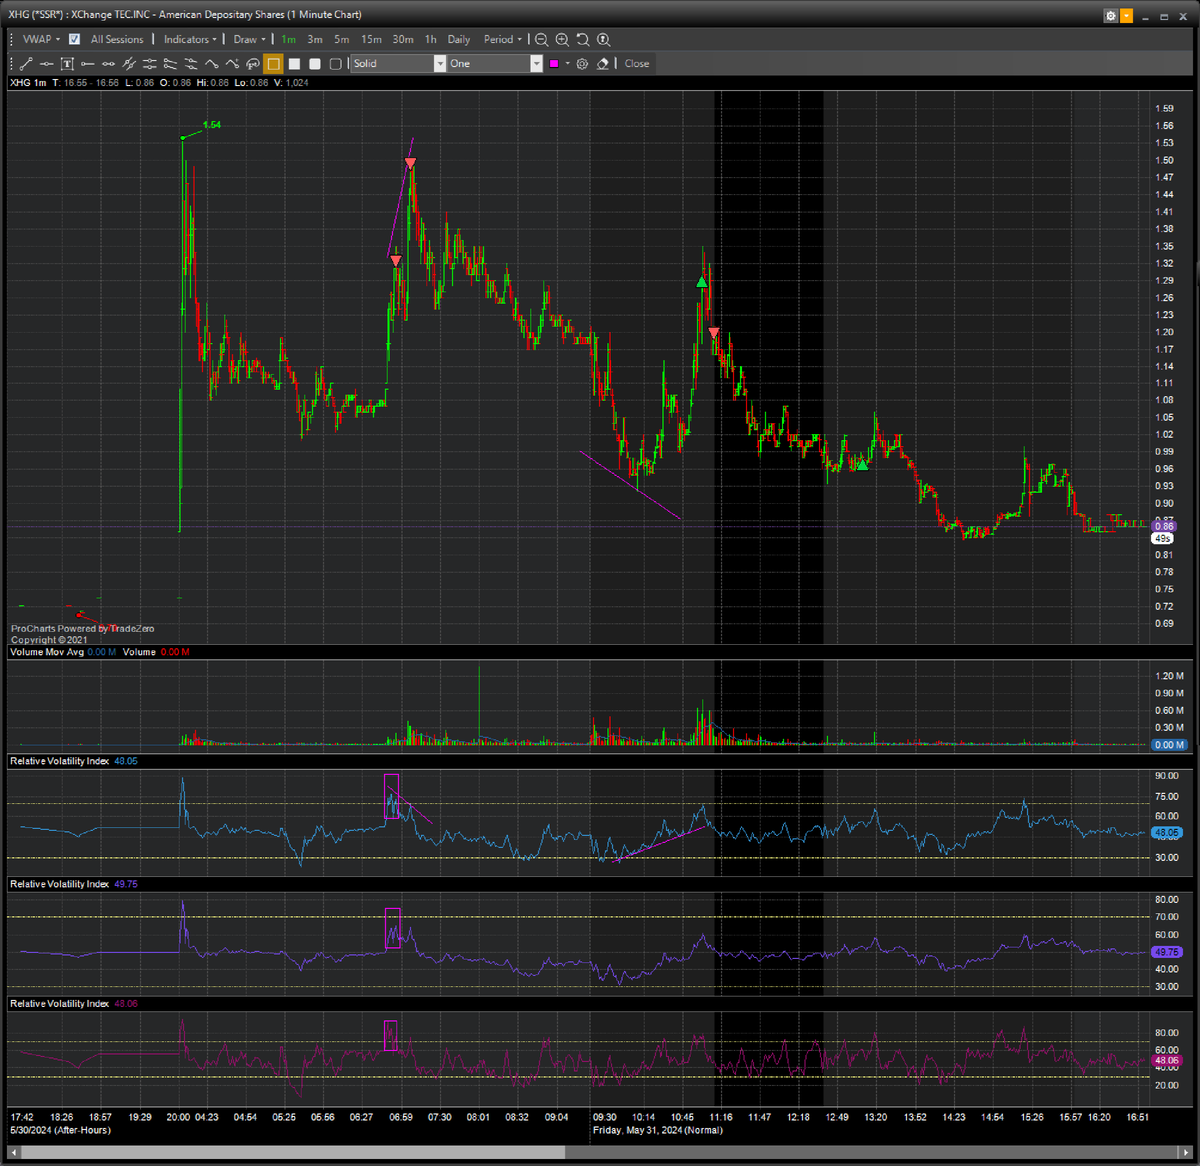Choose the outlined rounded-rectangle shape tool
1200x1166 pixels.
pyautogui.click(x=336, y=64)
